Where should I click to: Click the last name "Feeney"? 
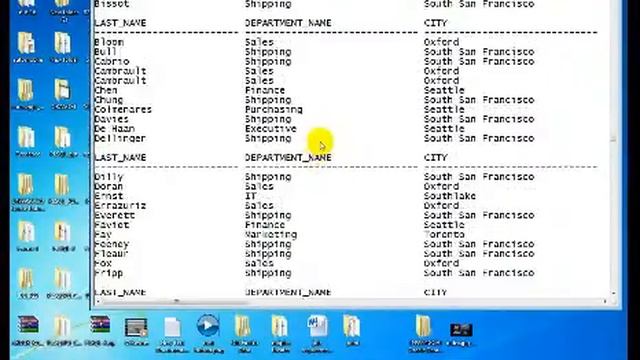click(111, 244)
